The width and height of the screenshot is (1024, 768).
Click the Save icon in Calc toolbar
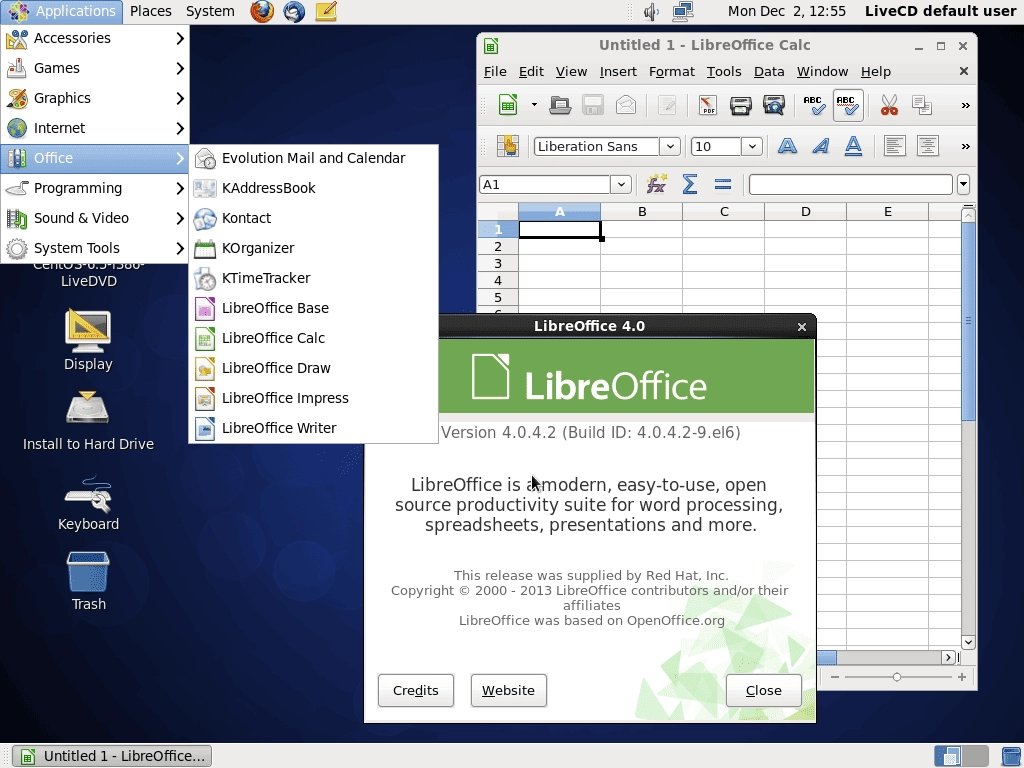(x=593, y=105)
